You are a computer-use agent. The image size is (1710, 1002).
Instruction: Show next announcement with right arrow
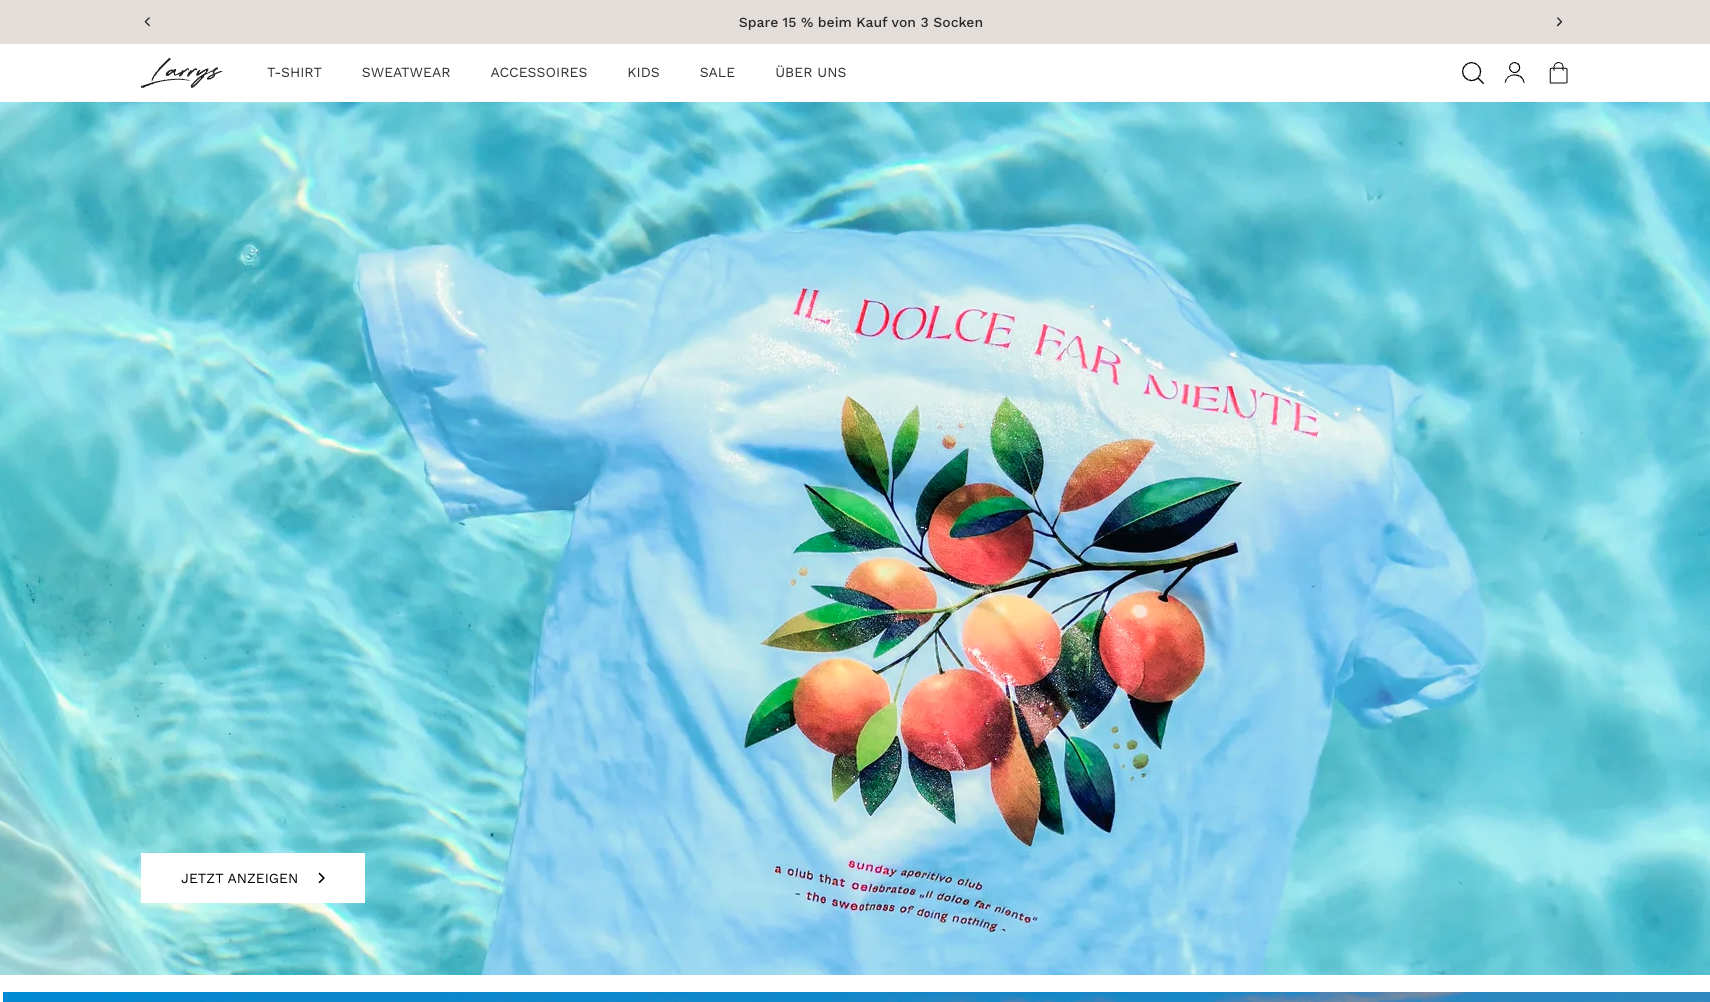click(1558, 22)
